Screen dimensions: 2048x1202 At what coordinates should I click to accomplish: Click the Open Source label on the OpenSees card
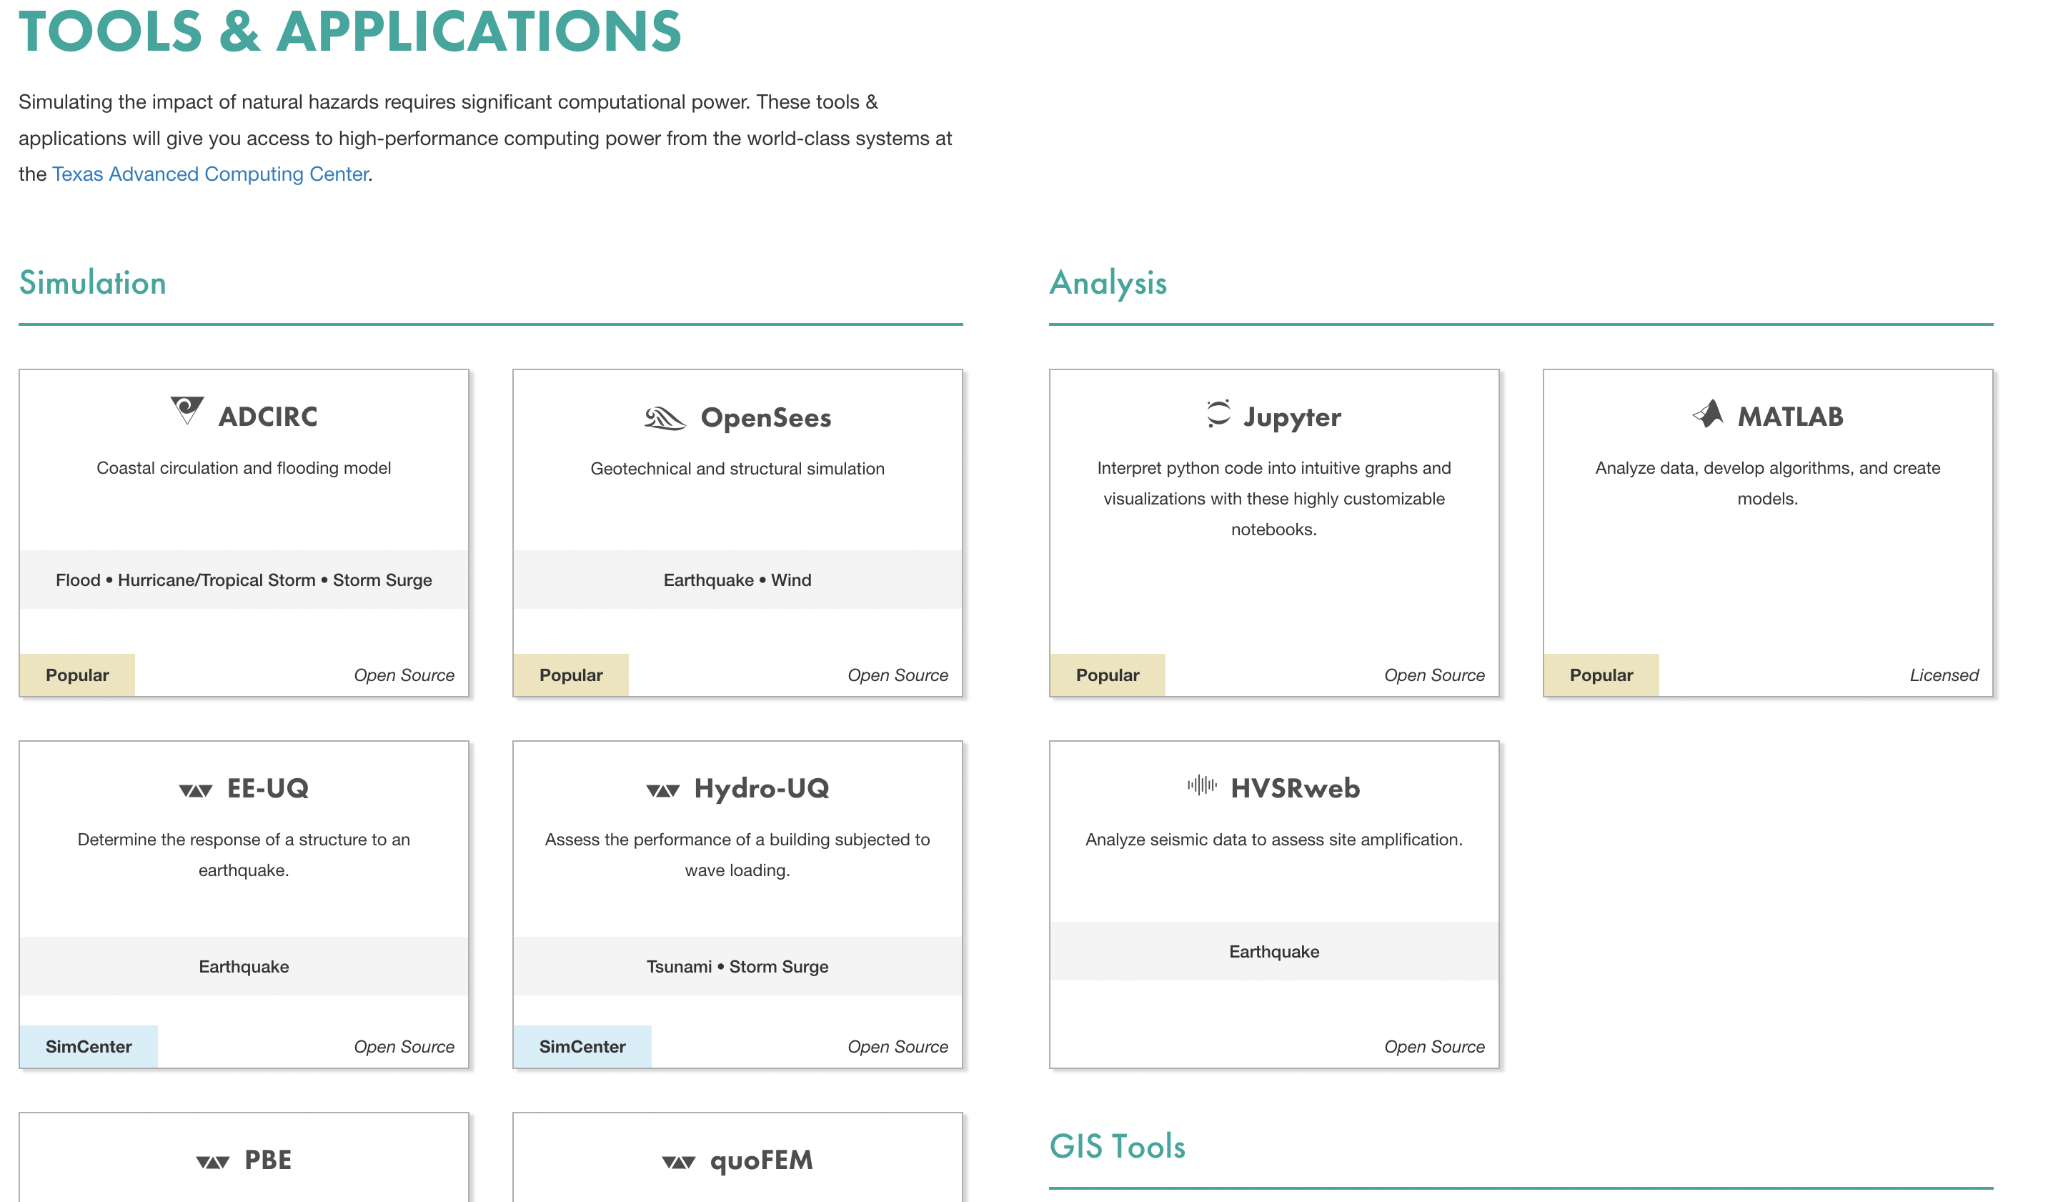coord(898,675)
